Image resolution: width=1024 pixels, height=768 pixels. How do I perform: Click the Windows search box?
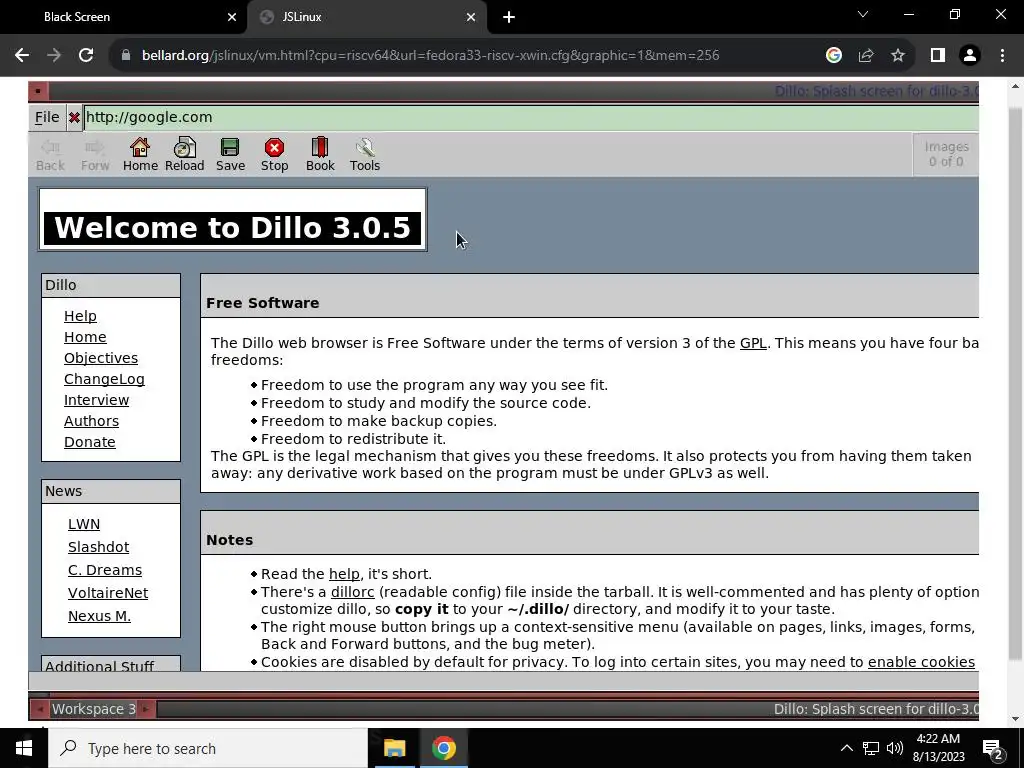[x=208, y=748]
